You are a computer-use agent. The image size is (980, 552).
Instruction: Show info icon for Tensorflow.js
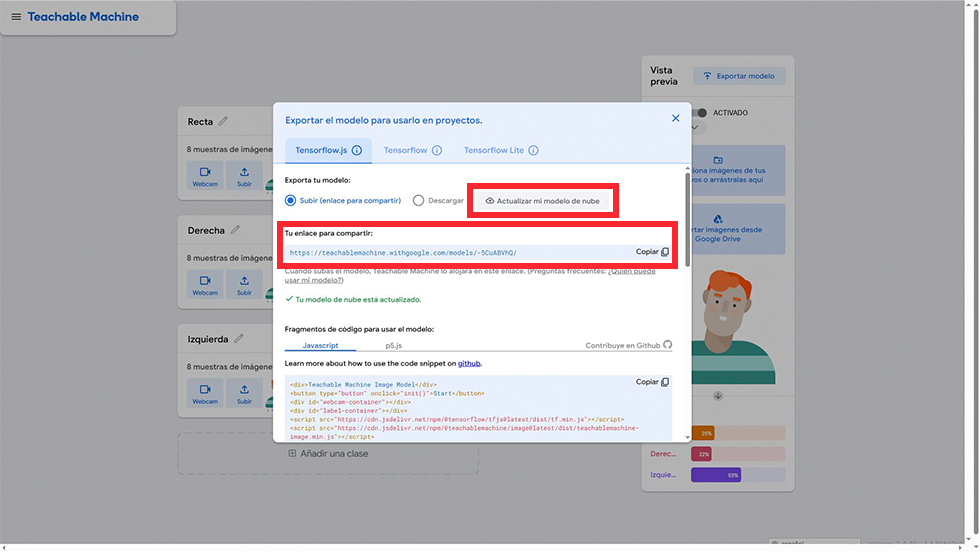(357, 150)
